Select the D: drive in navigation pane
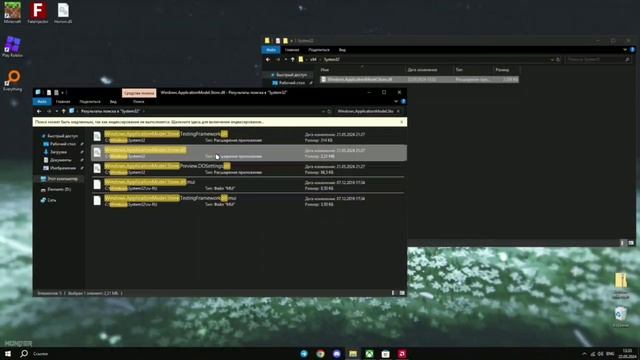Image resolution: width=640 pixels, height=360 pixels. pos(56,189)
